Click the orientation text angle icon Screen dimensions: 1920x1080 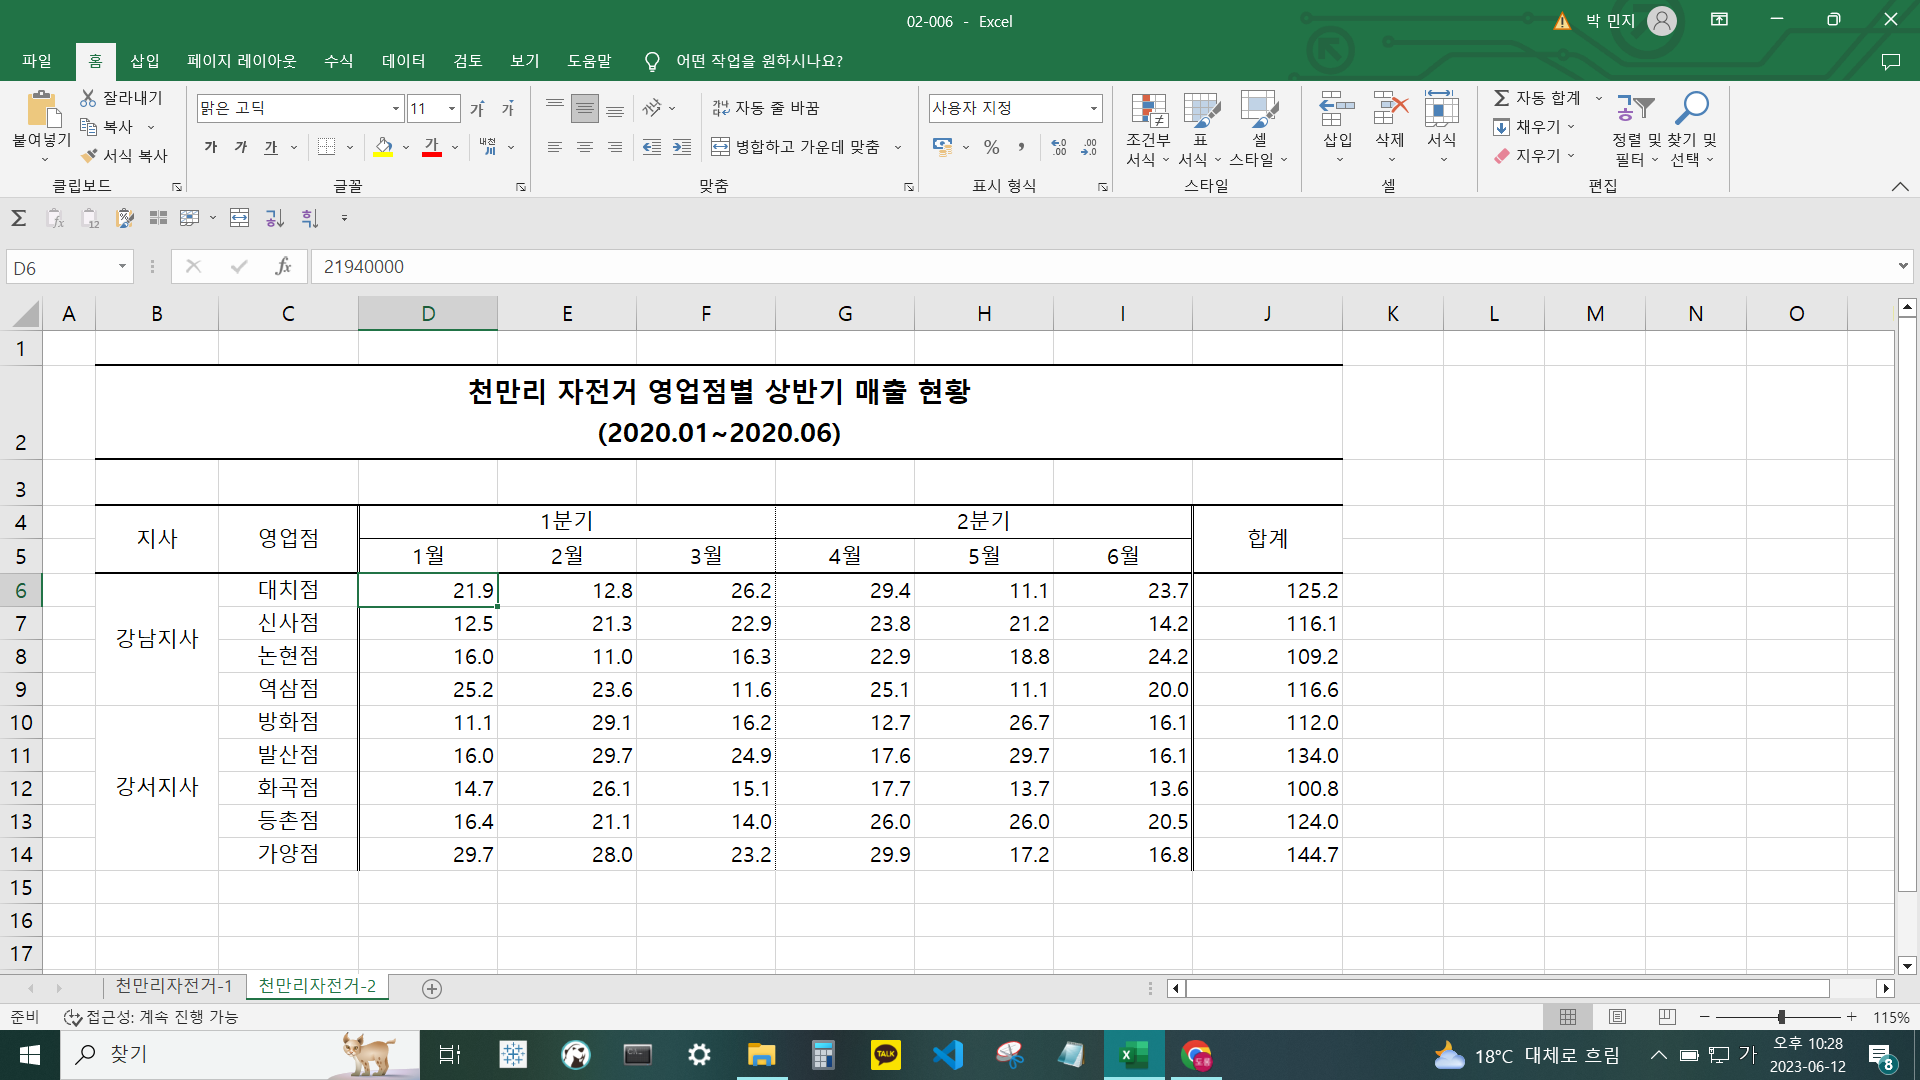click(x=652, y=108)
